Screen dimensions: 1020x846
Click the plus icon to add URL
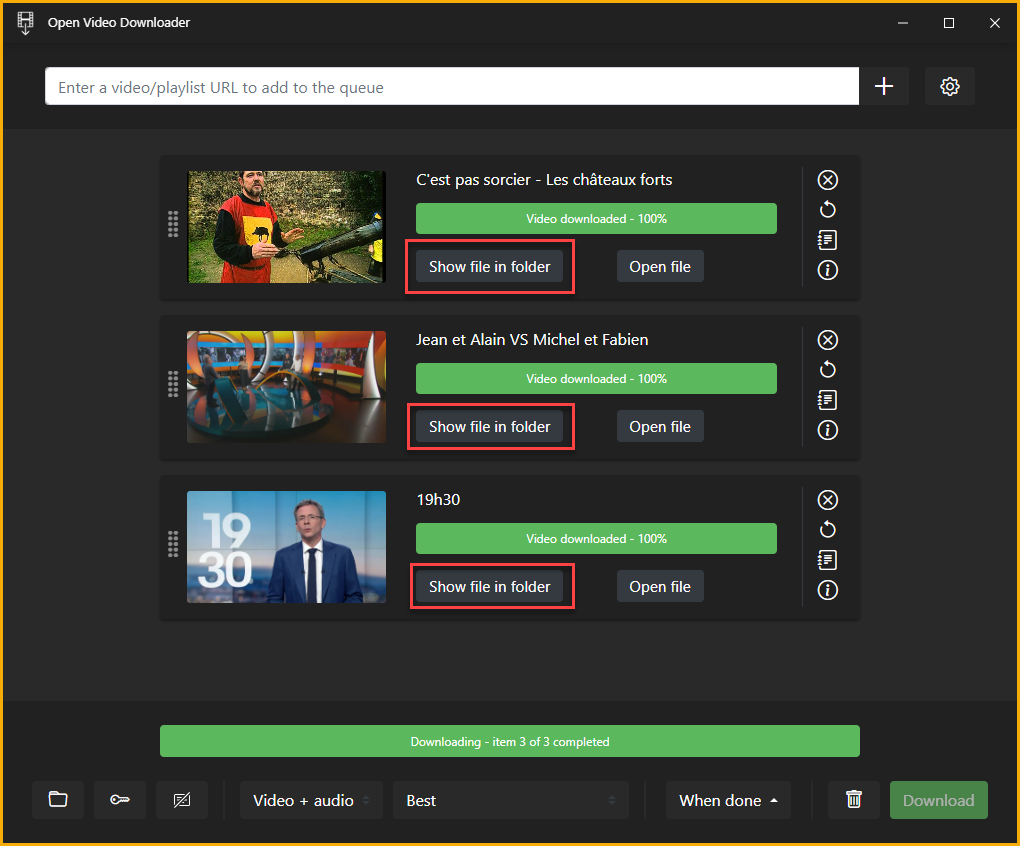pos(884,87)
